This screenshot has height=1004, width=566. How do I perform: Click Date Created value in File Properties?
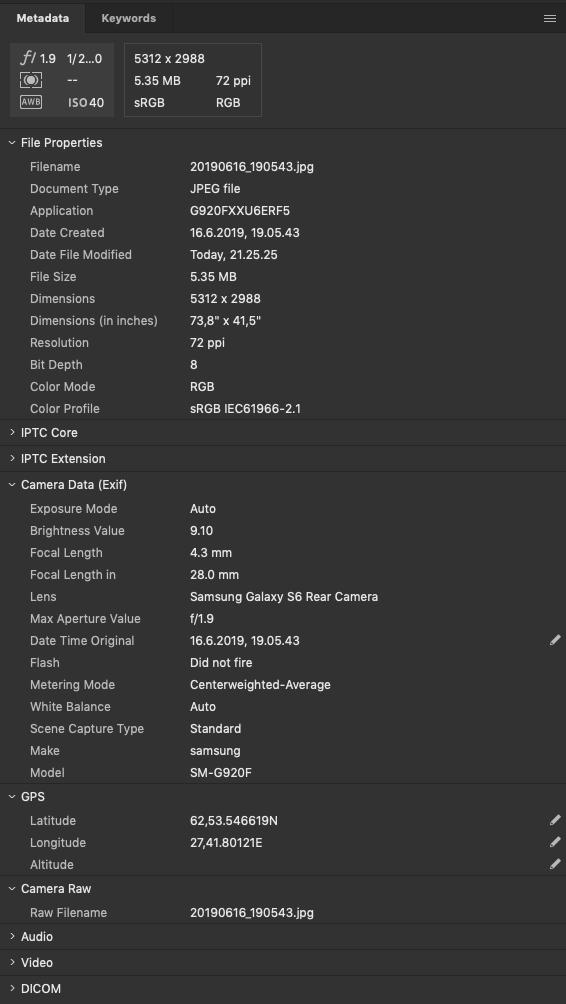(x=245, y=232)
